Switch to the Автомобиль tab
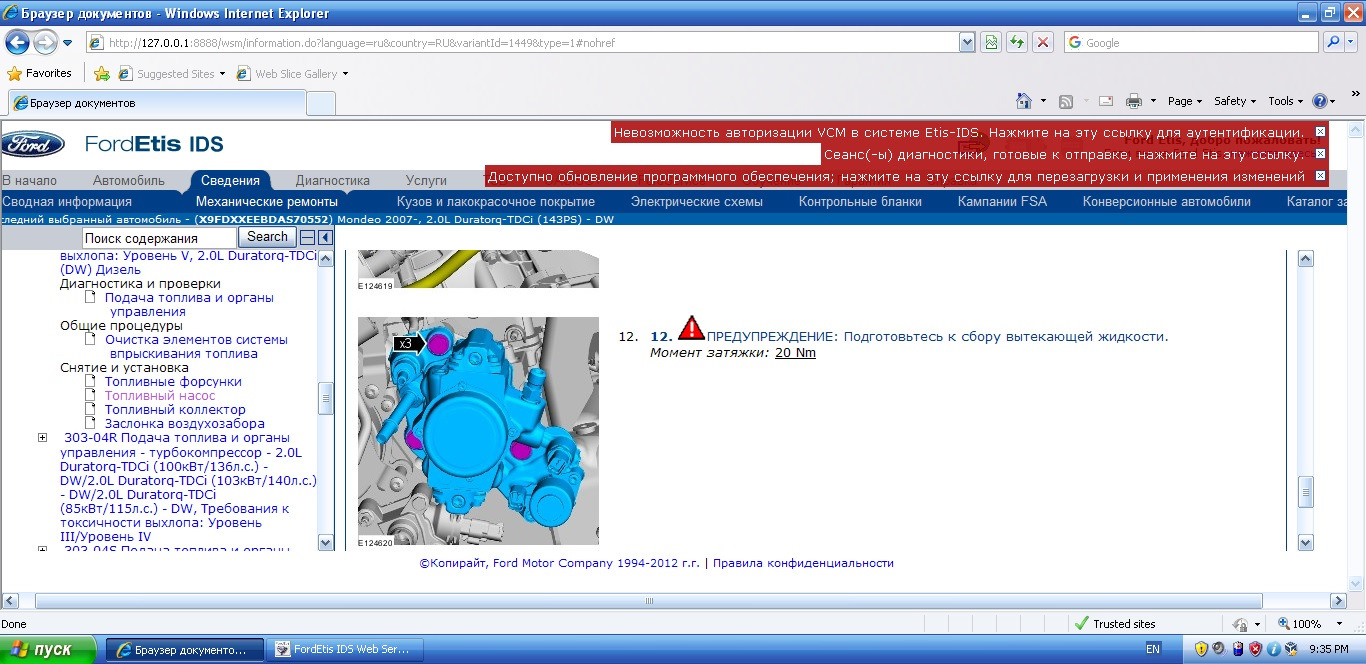Screen dimensions: 1366x664 [129, 181]
